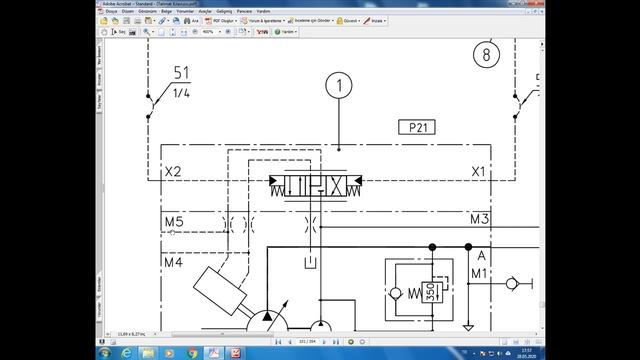This screenshot has height=360, width=640.
Task: Click the grayed next view button
Action: tap(362, 342)
